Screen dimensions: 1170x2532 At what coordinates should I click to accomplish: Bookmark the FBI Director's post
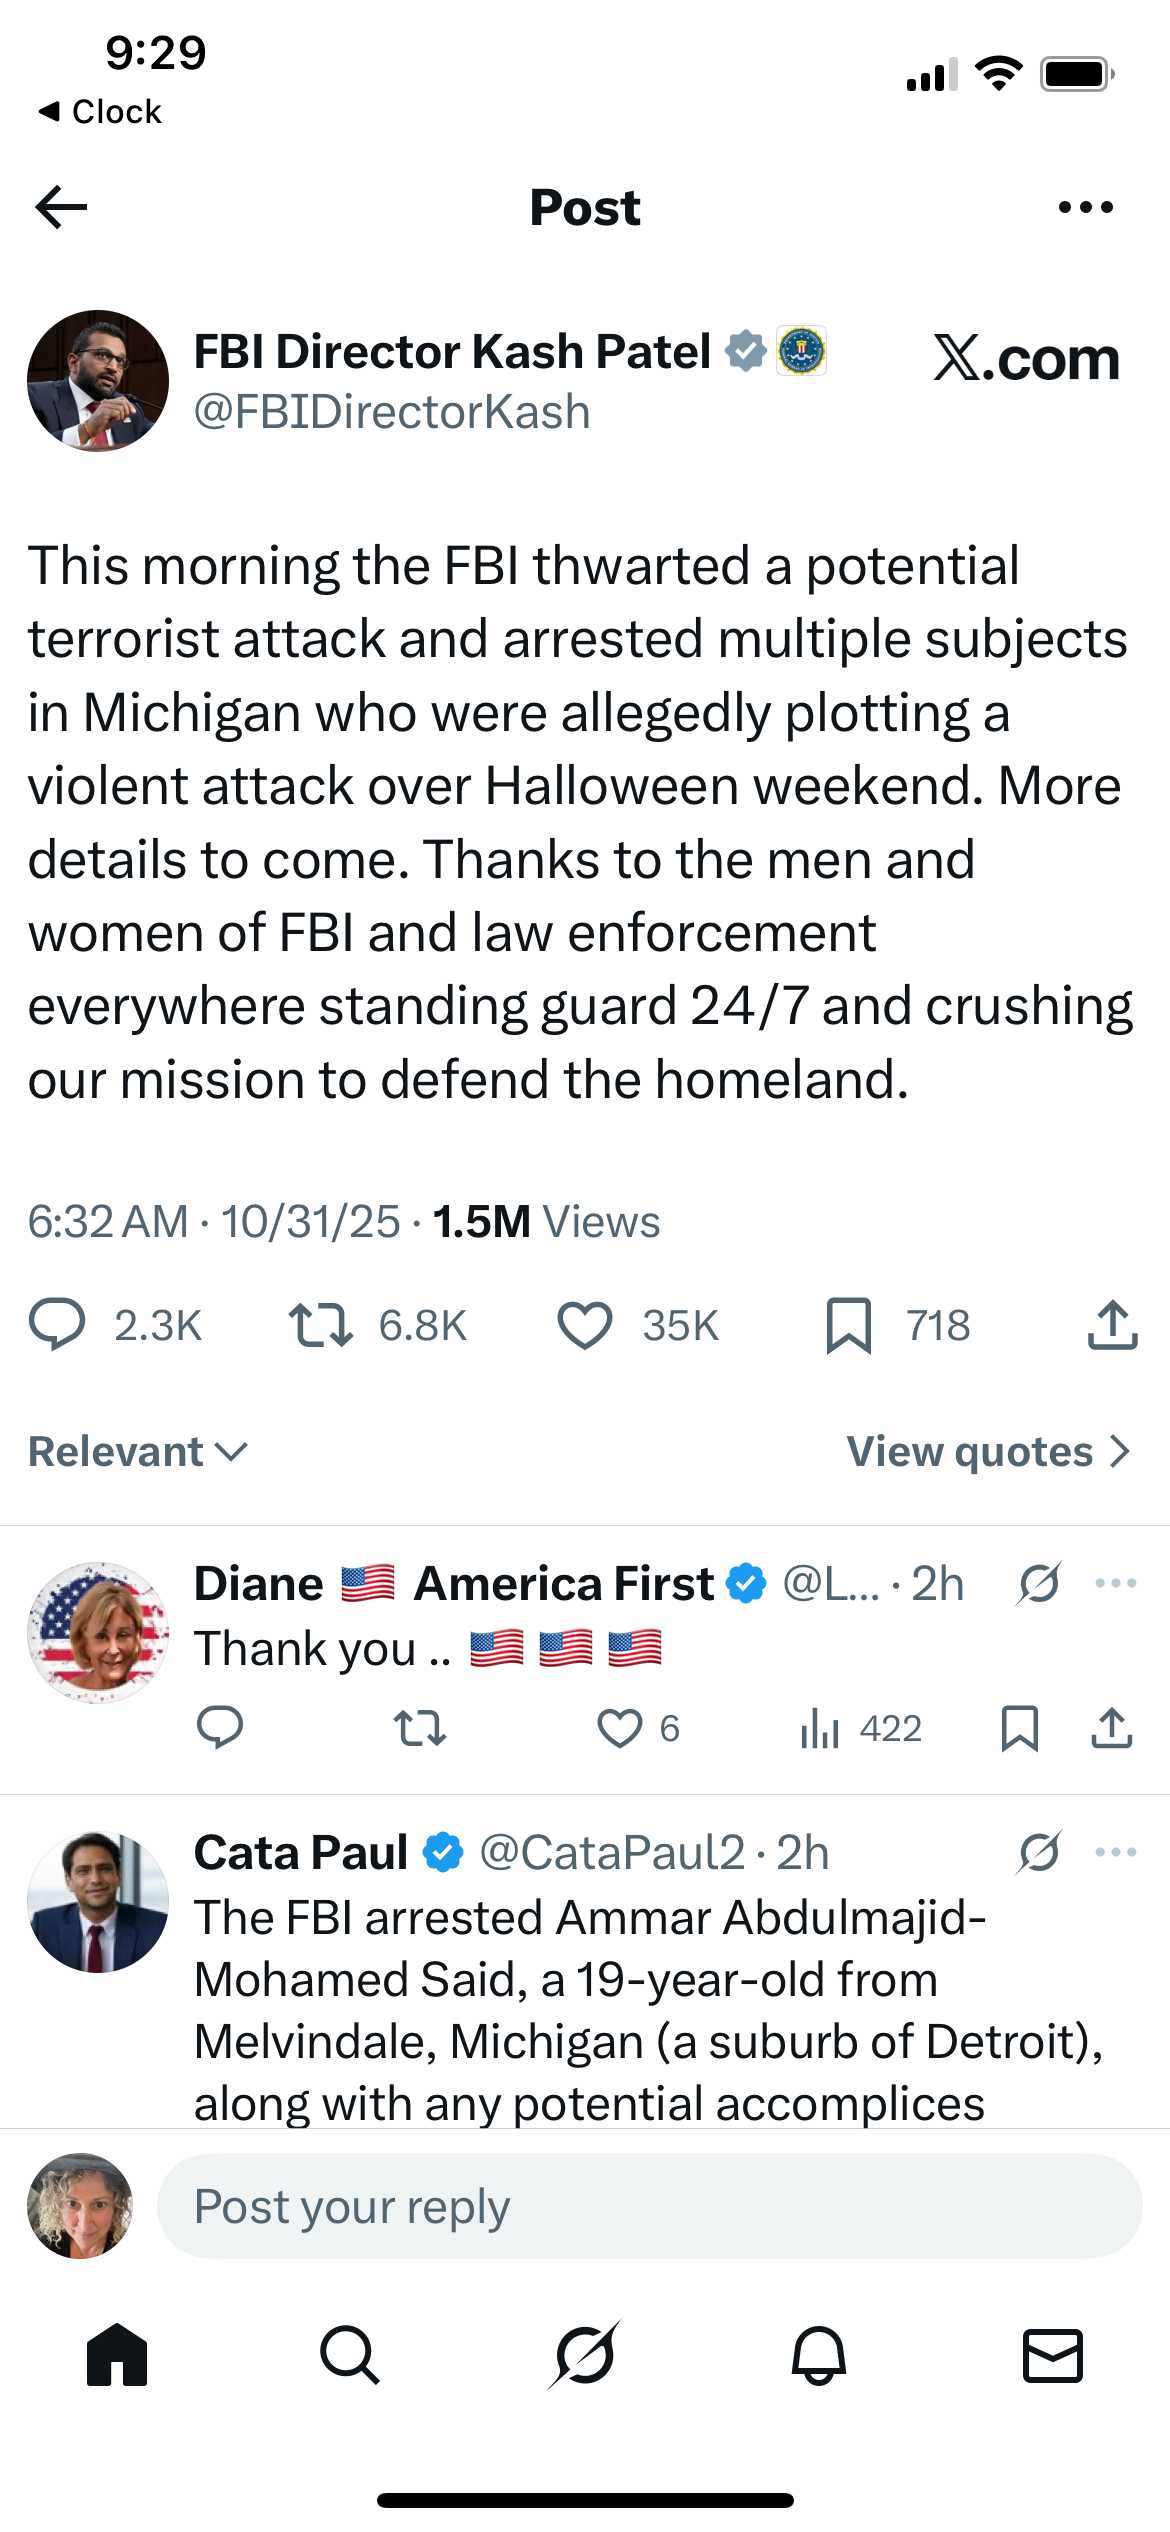point(848,1325)
